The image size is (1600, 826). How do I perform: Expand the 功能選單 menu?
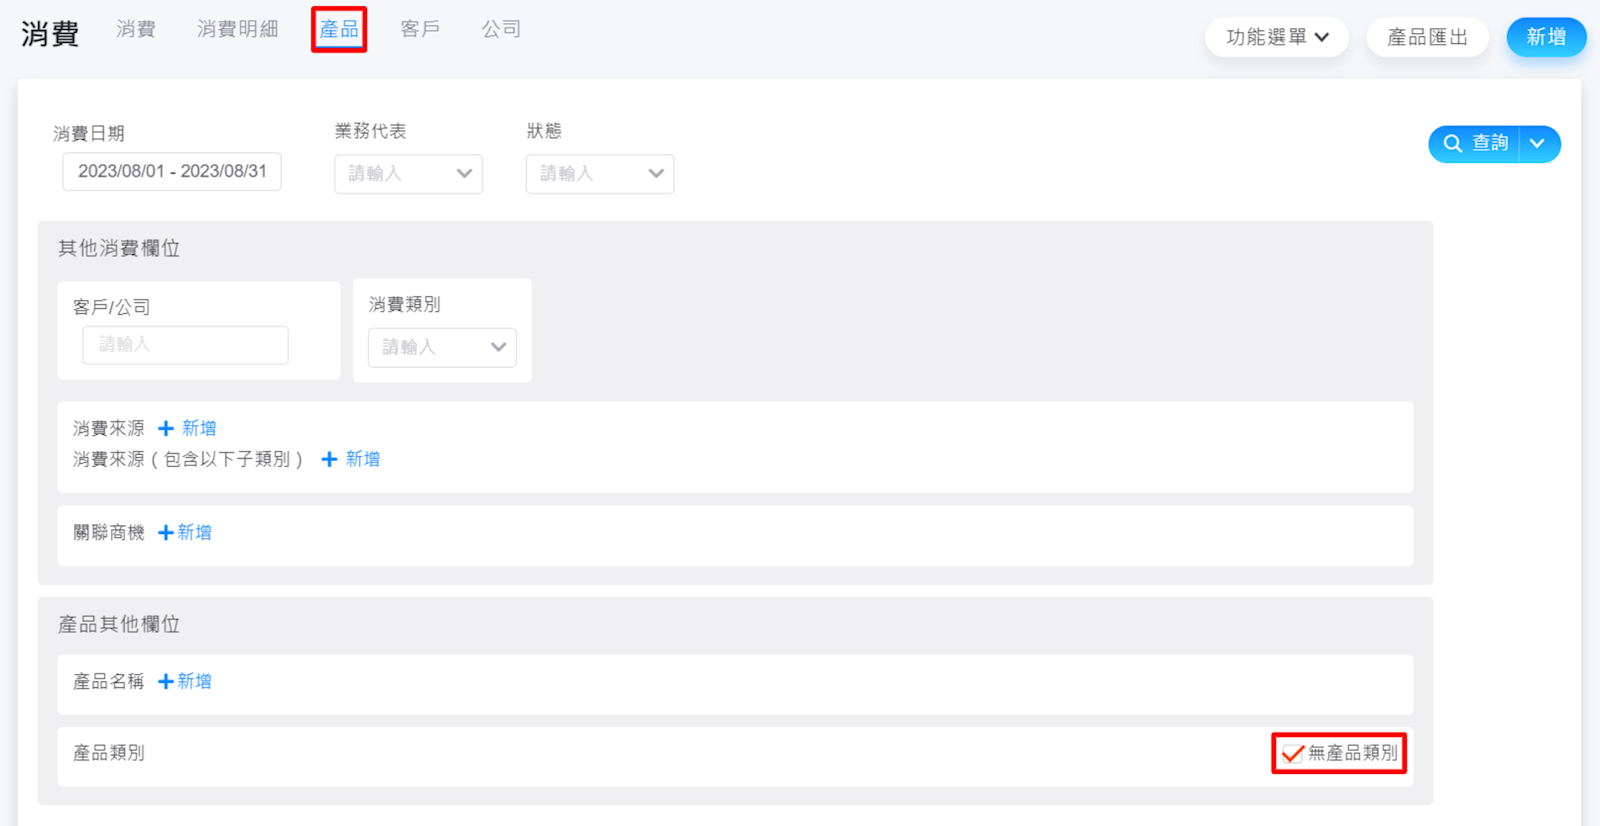1276,38
